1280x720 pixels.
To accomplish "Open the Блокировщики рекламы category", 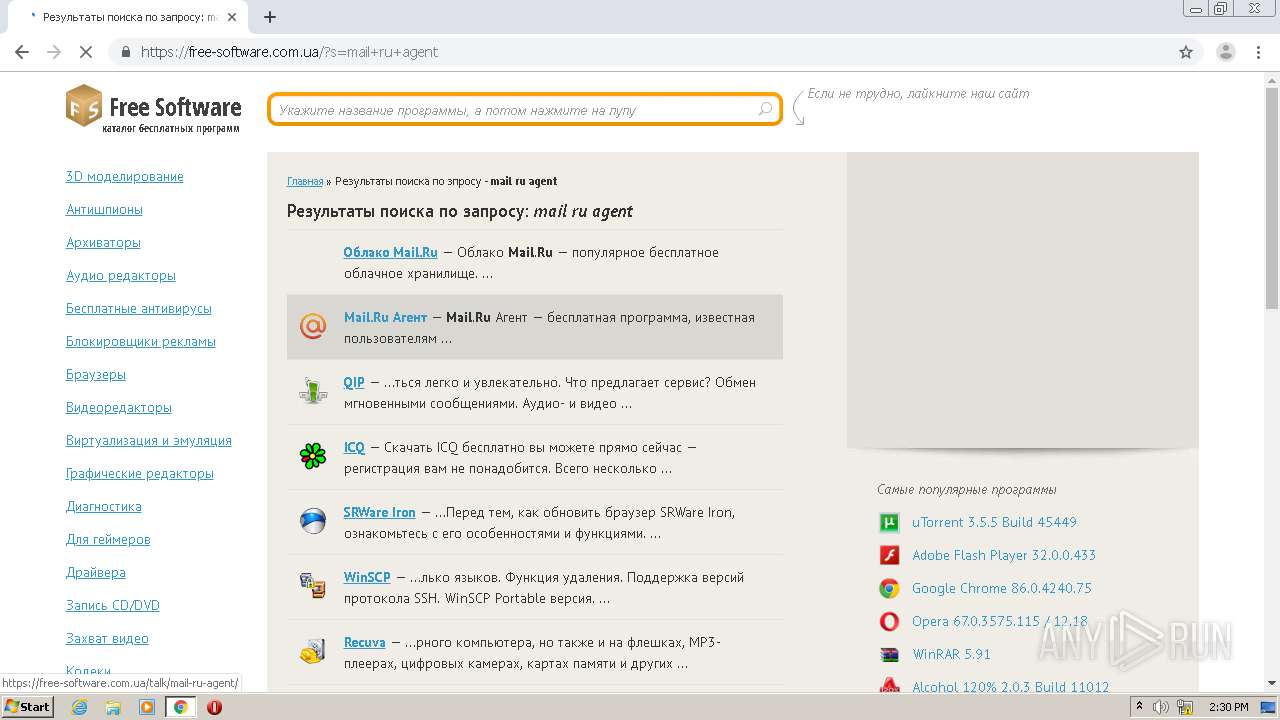I will coord(141,341).
